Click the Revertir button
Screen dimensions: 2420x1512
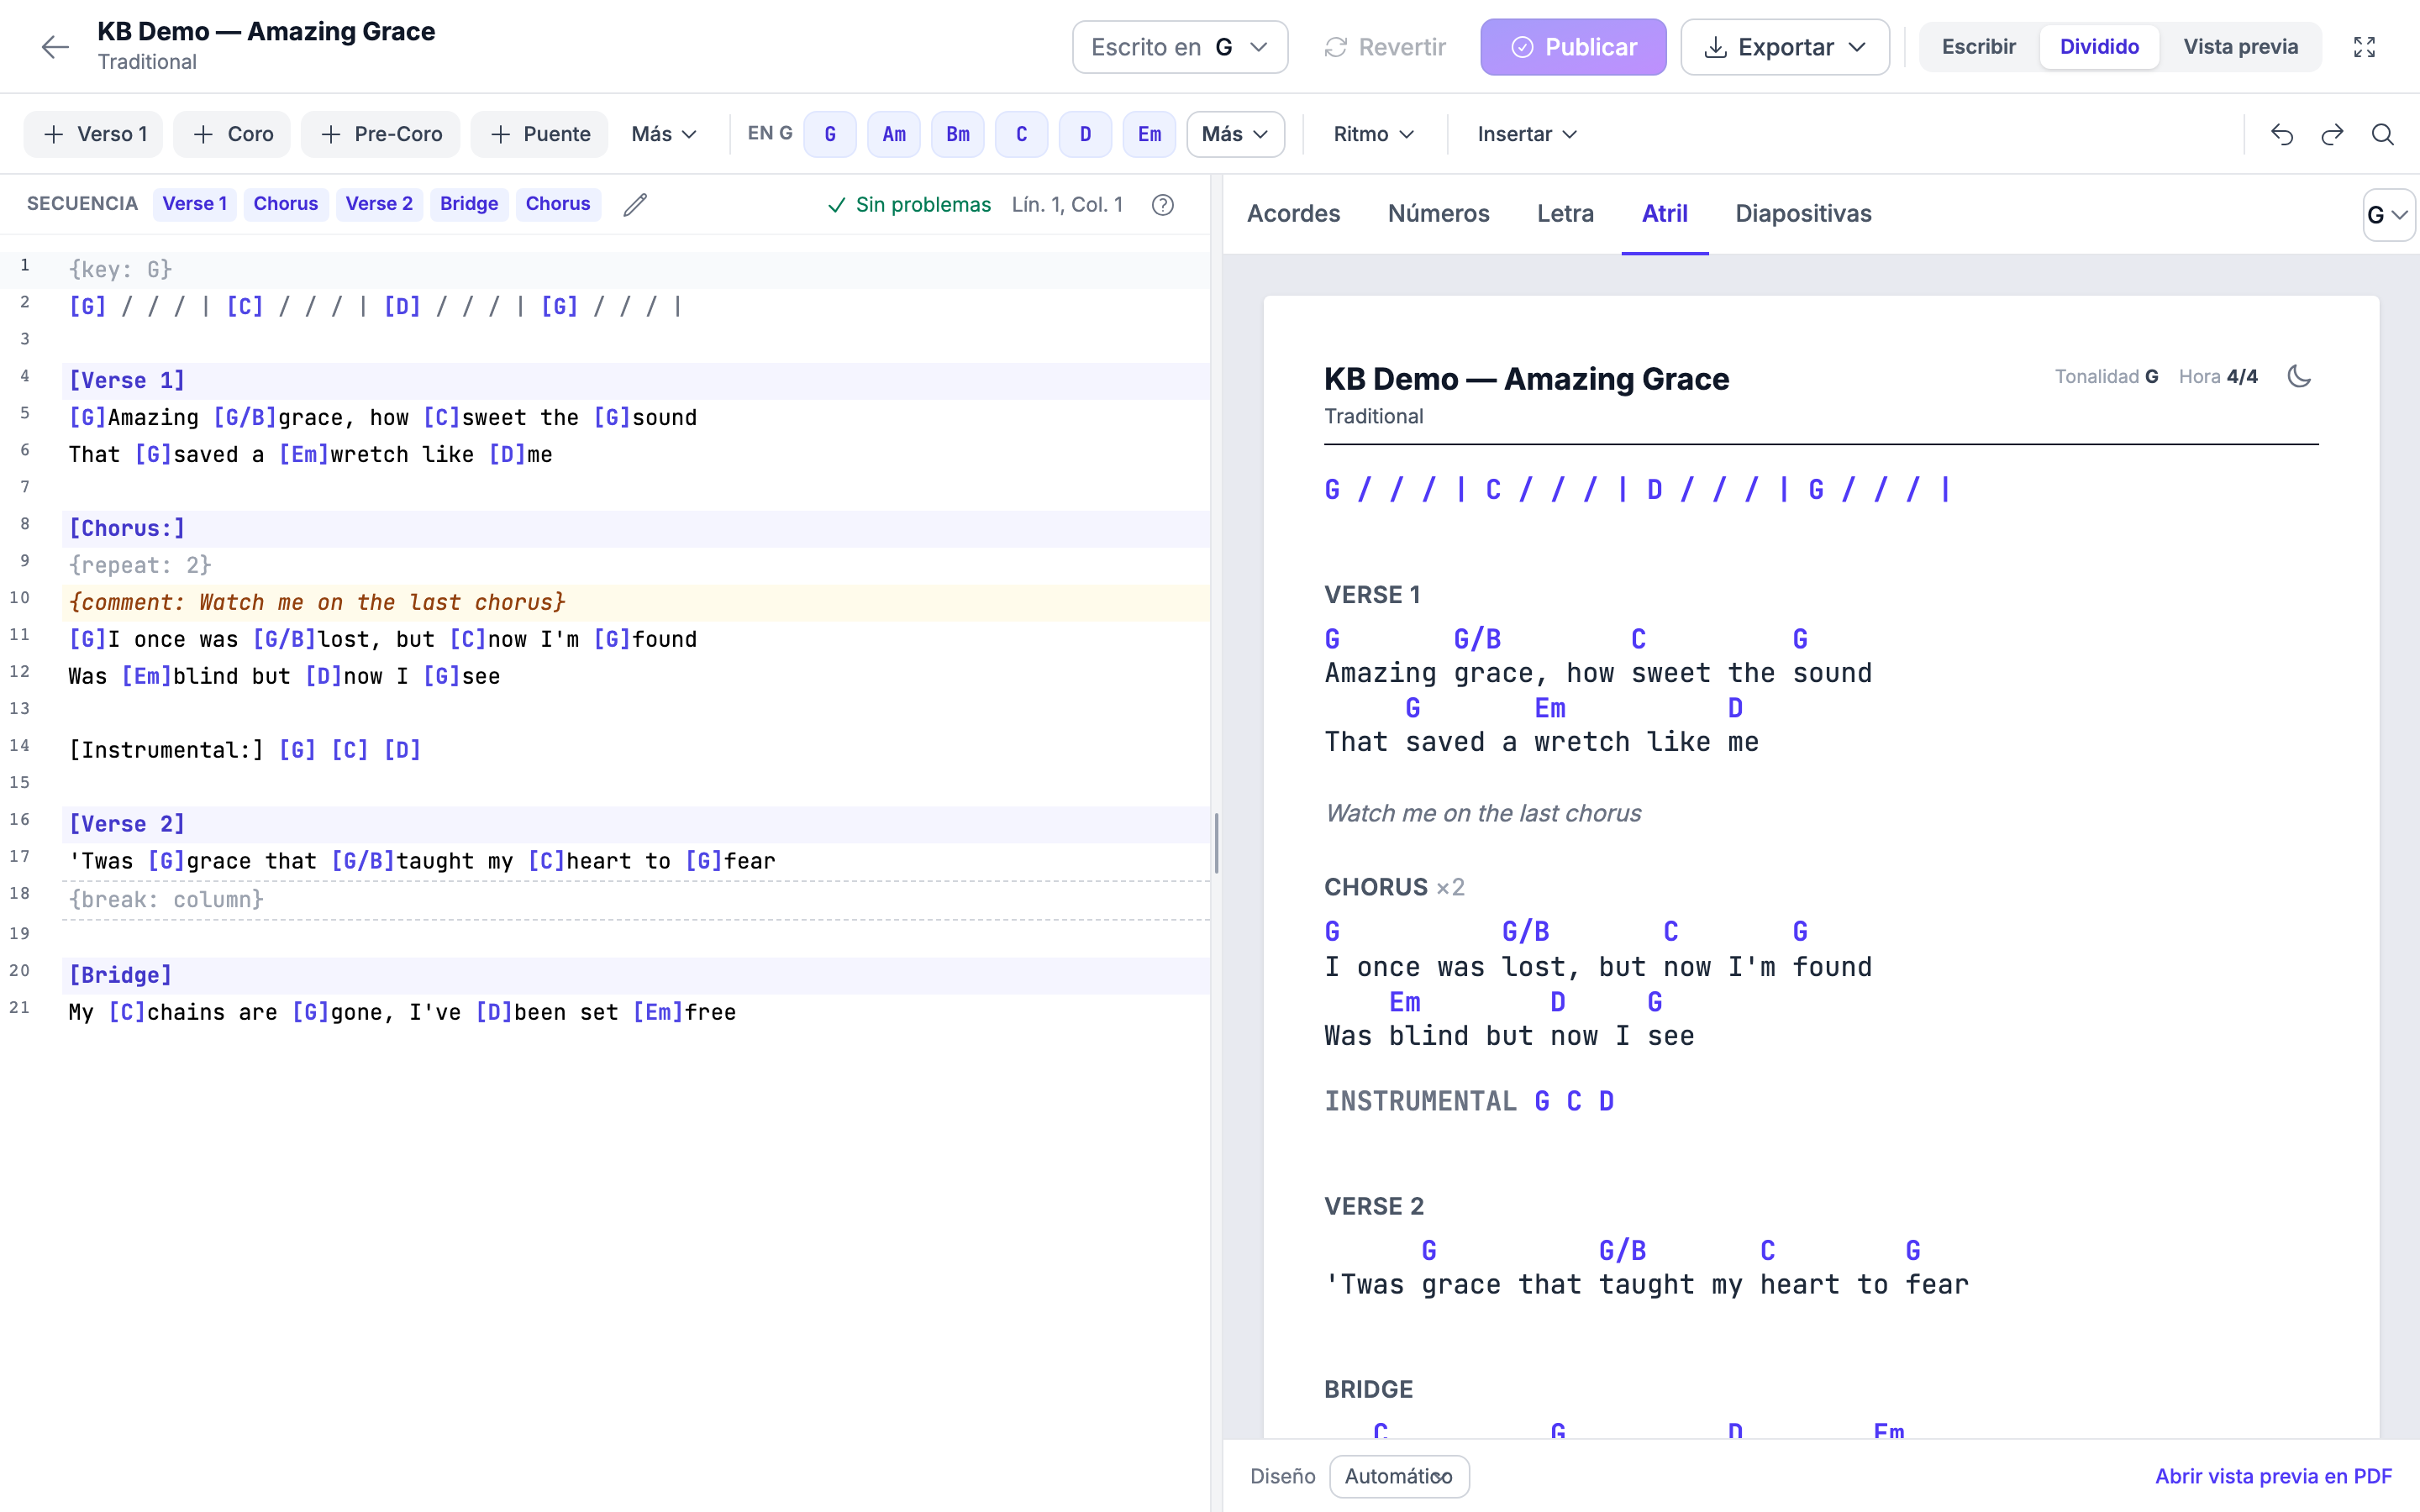tap(1385, 47)
